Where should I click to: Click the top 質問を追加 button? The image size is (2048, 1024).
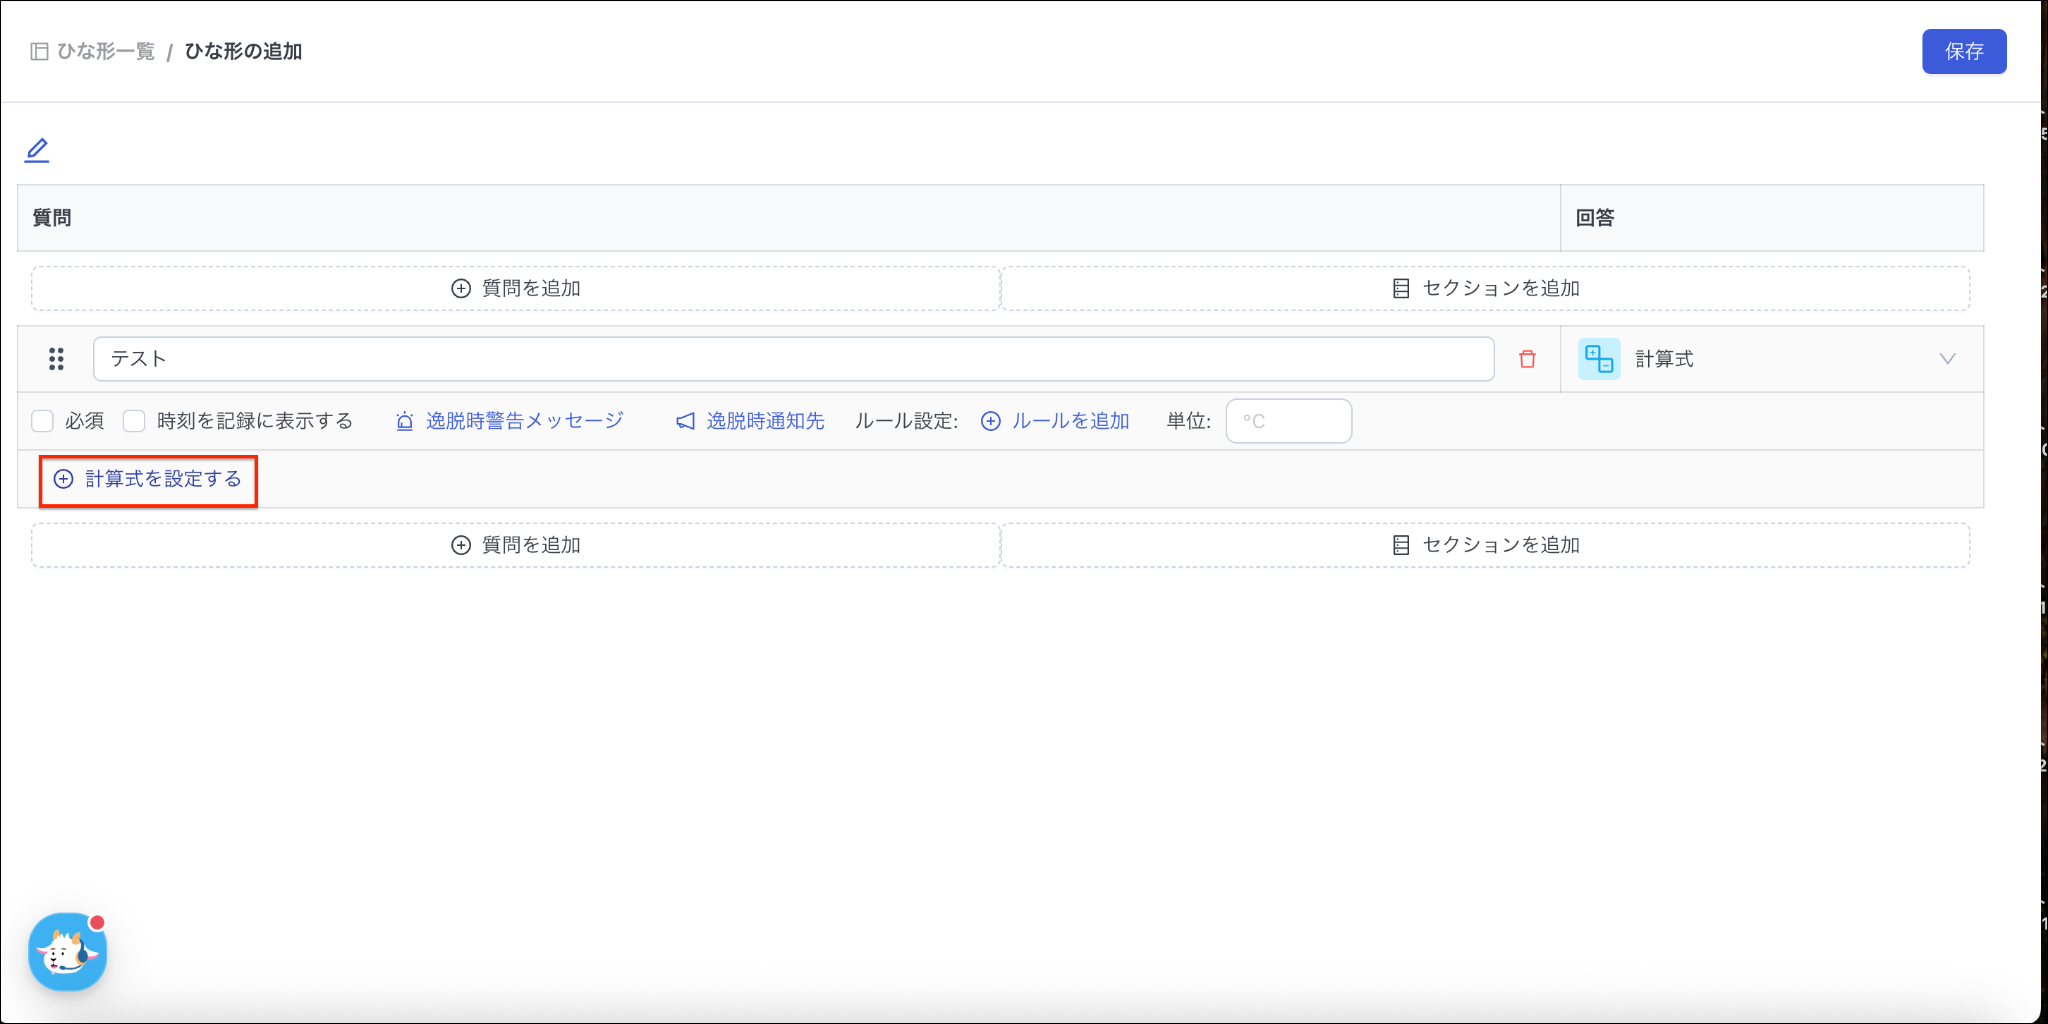[x=516, y=289]
